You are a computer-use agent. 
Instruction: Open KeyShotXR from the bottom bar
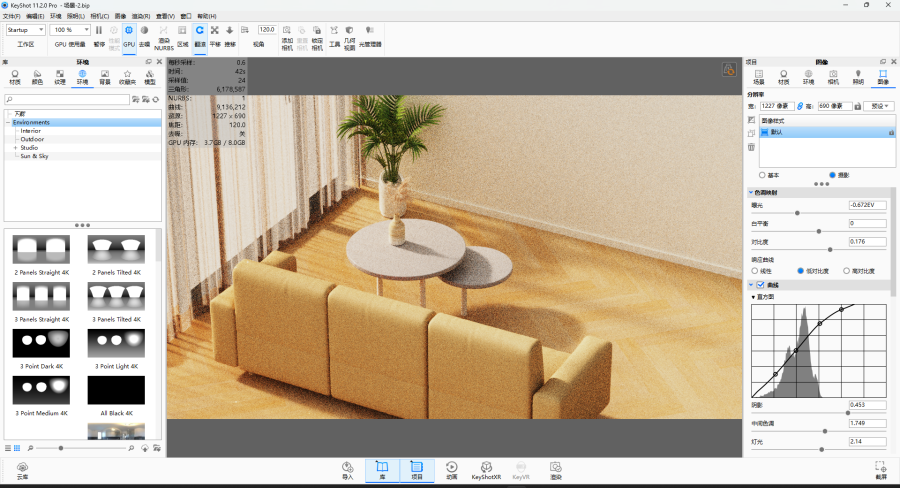(x=486, y=469)
